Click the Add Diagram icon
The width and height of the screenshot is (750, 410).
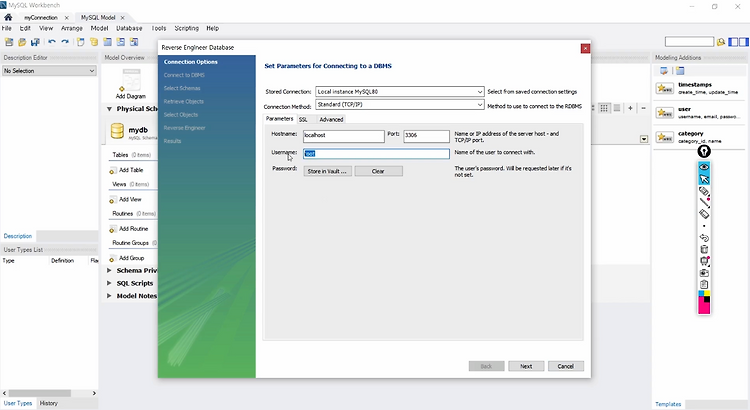point(131,80)
